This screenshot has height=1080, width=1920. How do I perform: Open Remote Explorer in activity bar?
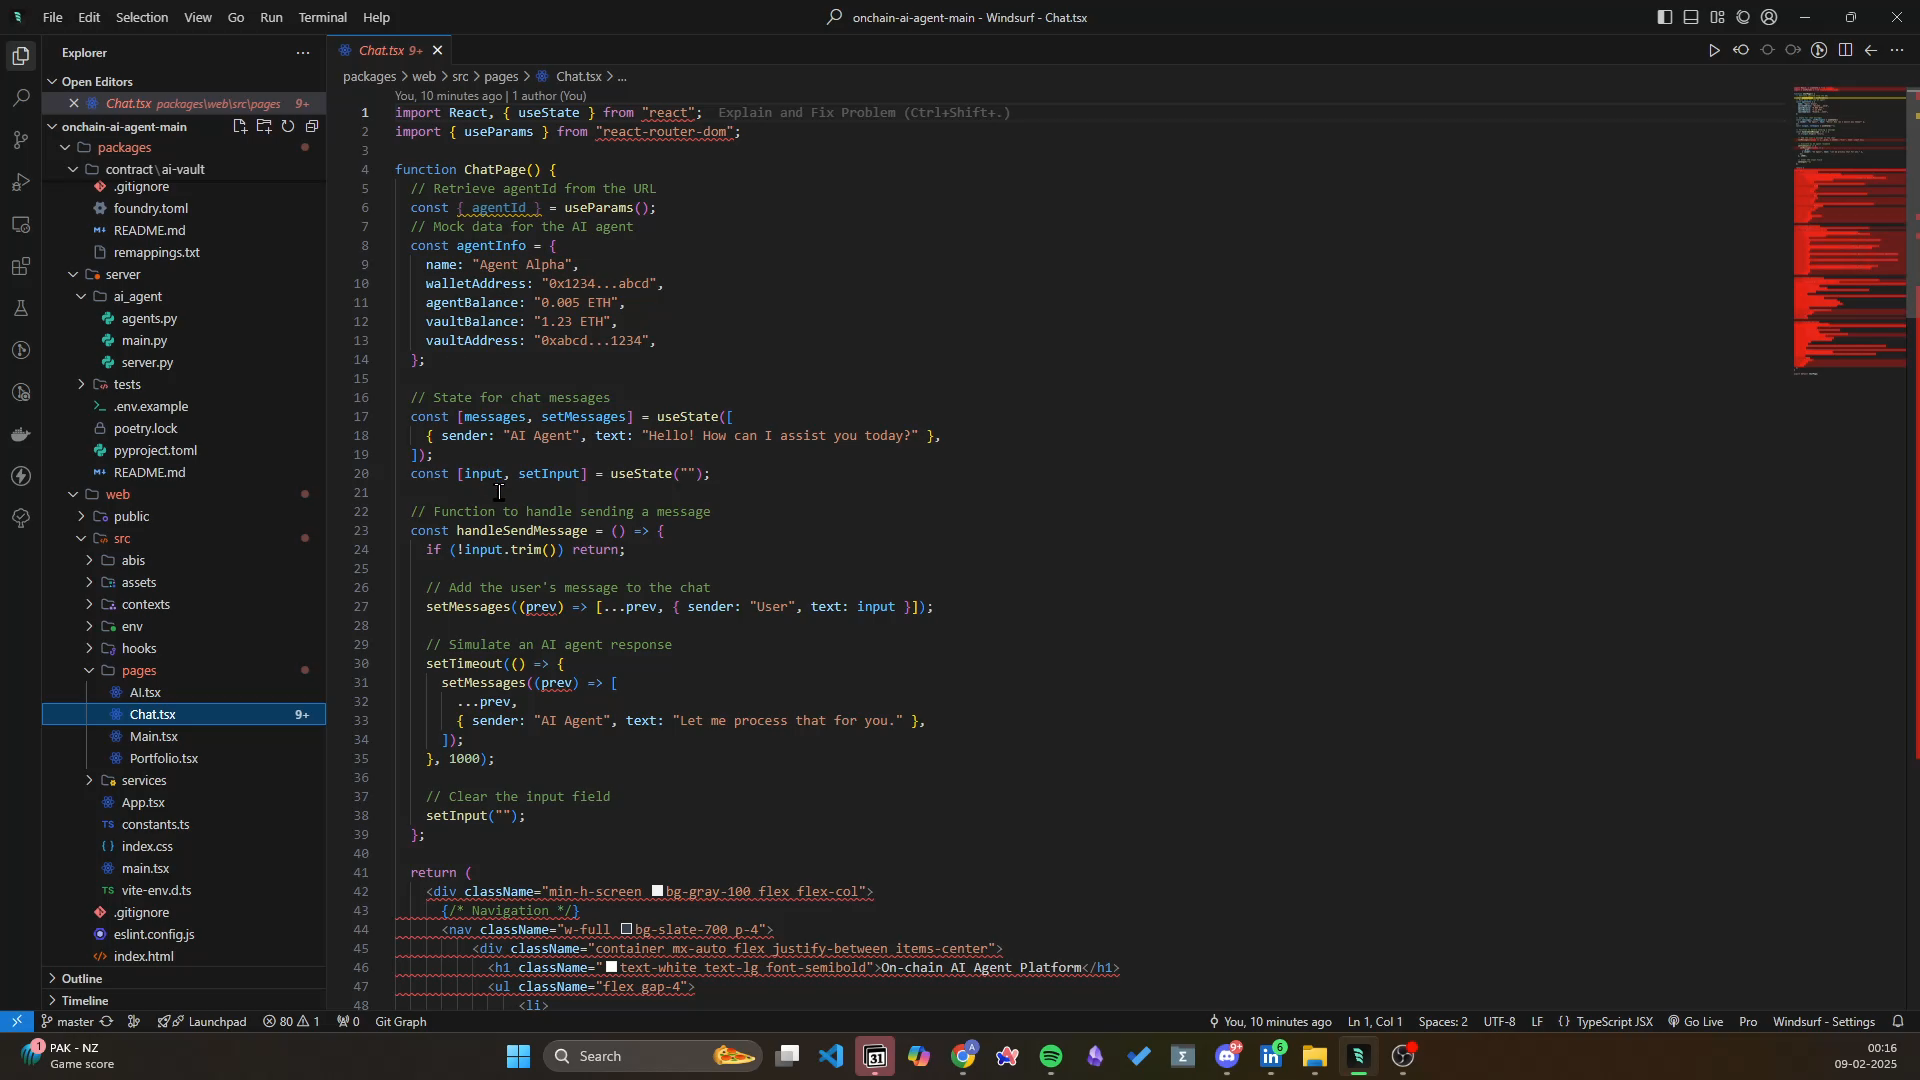(21, 224)
